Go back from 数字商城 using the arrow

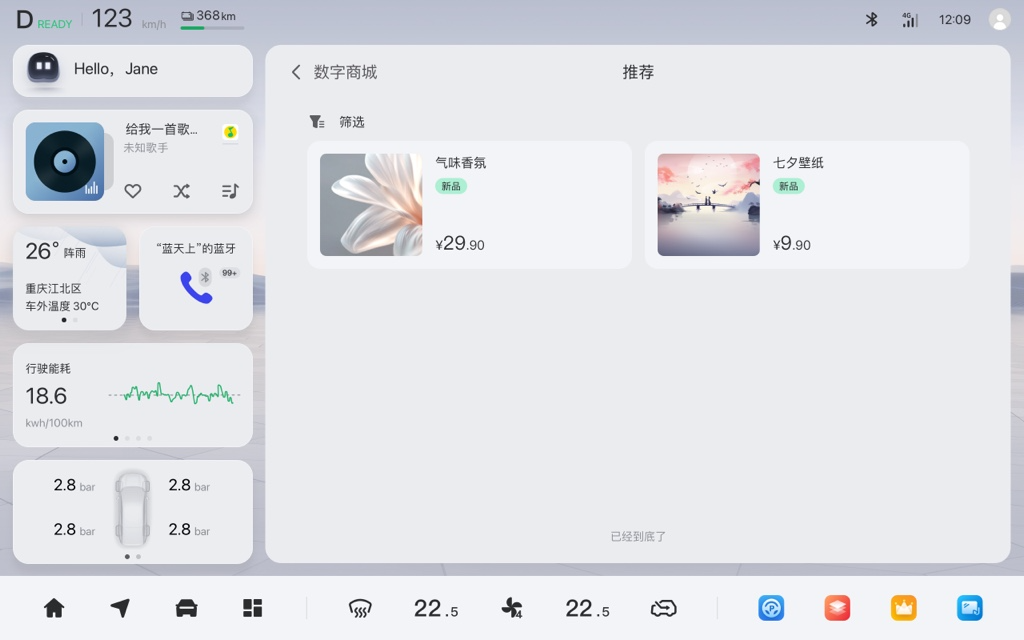[x=296, y=72]
